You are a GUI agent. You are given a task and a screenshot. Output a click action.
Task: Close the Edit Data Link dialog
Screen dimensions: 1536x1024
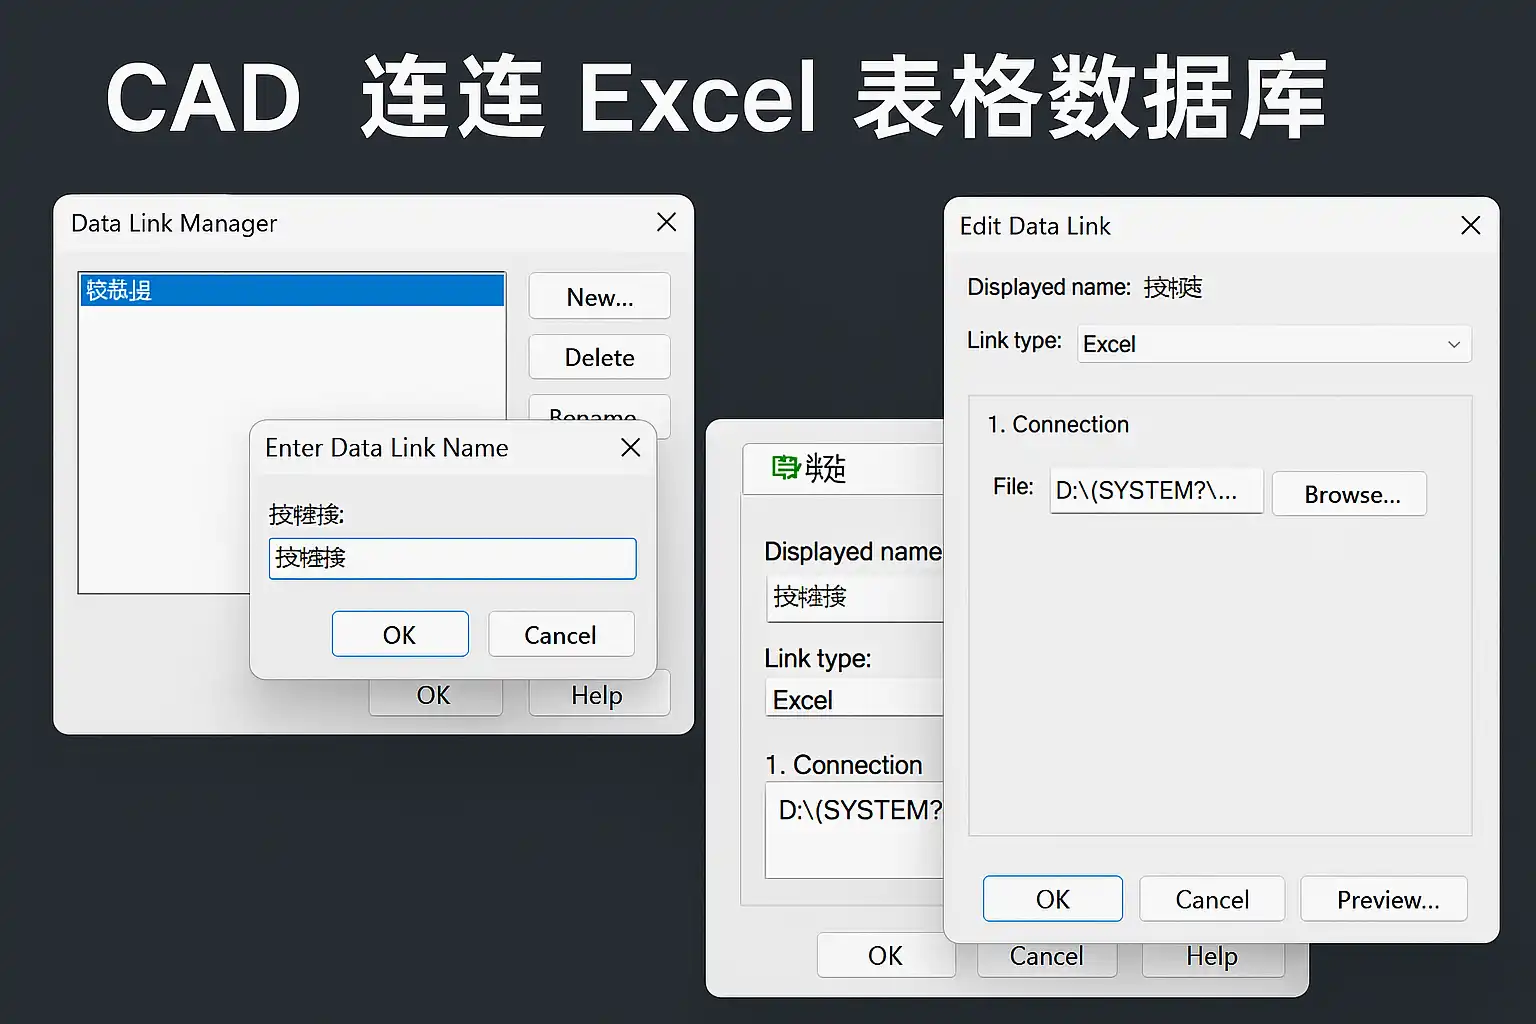1470,225
